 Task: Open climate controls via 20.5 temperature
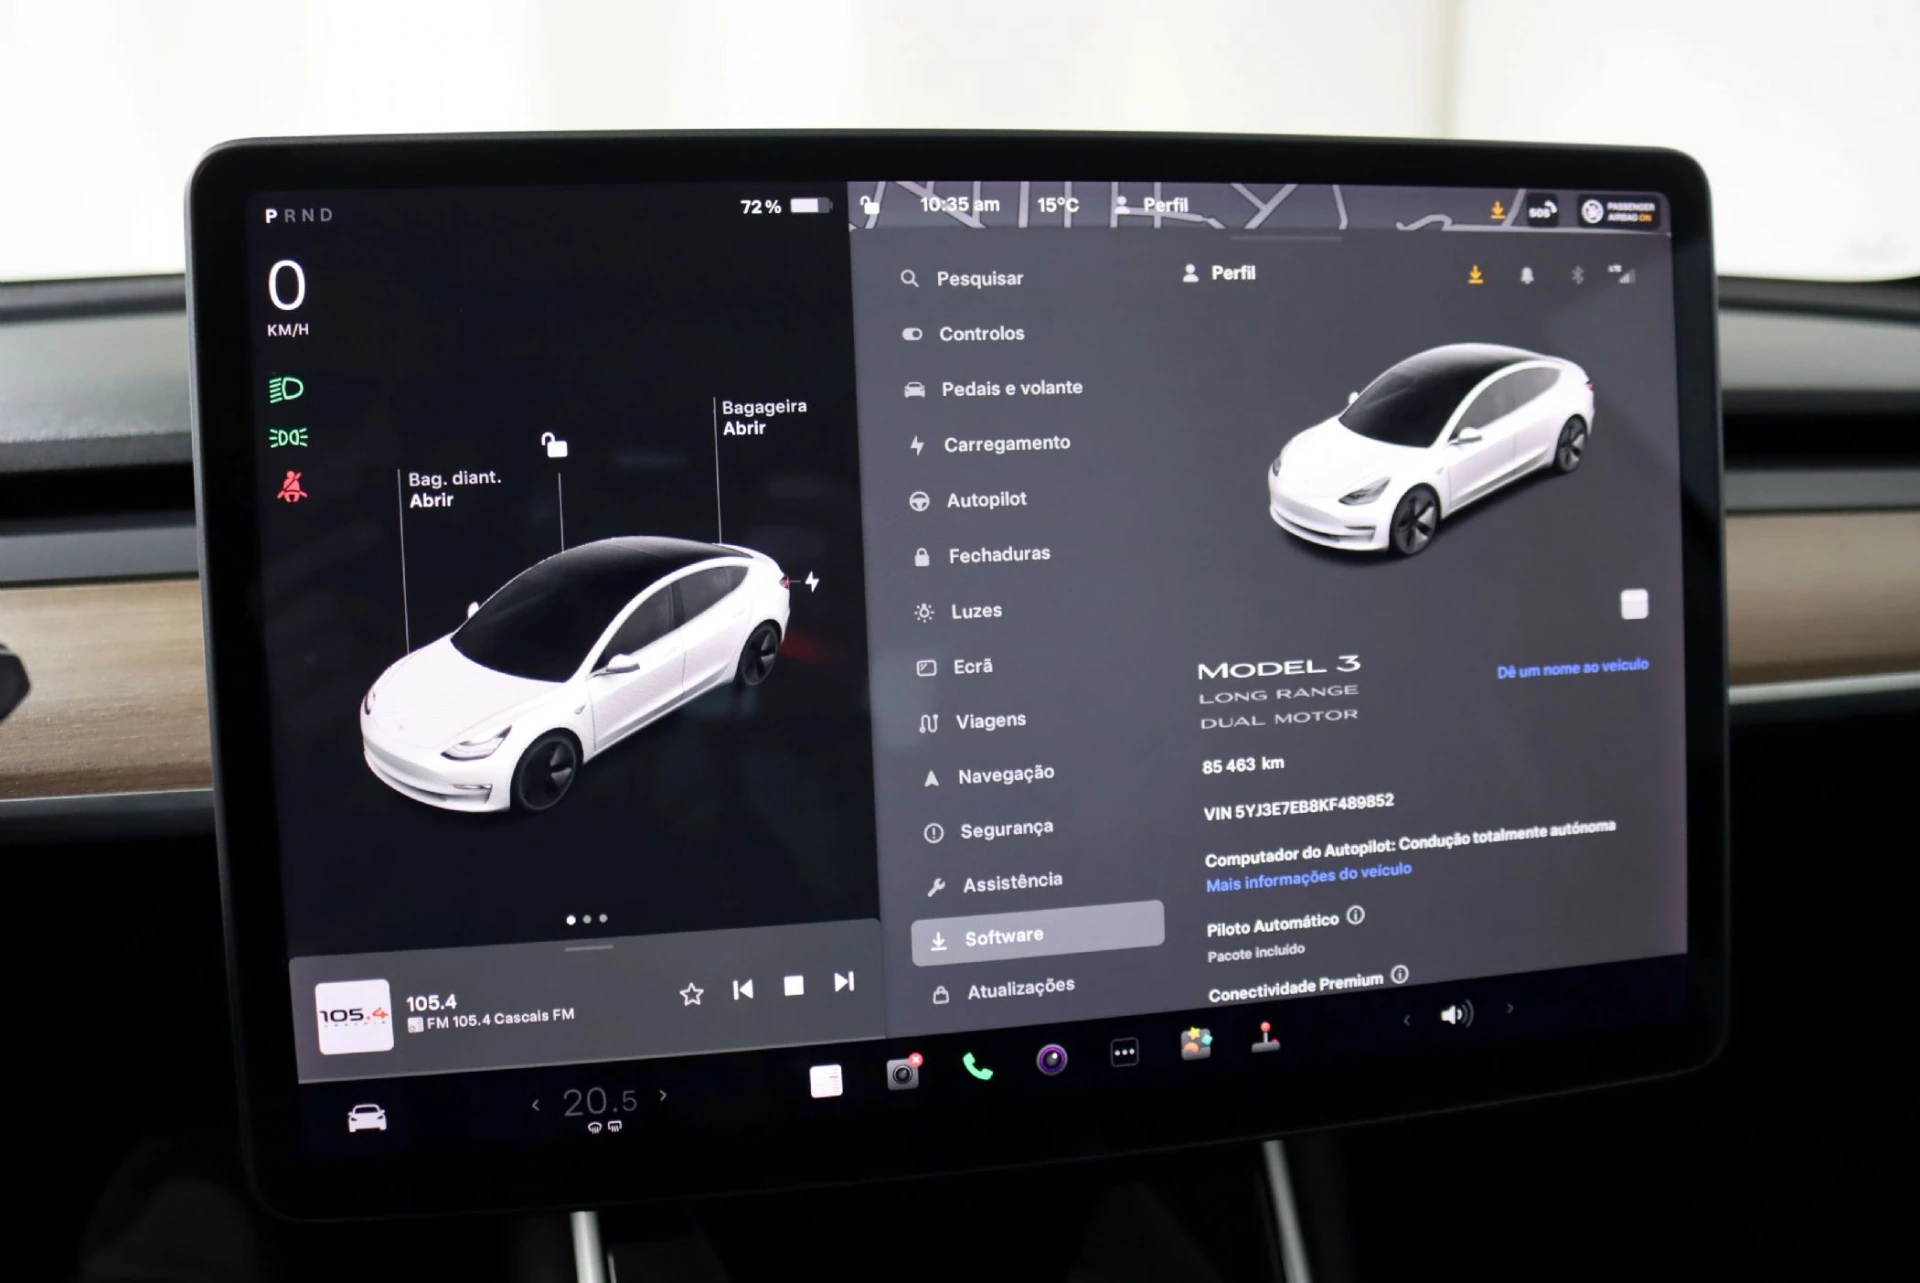pos(599,1102)
